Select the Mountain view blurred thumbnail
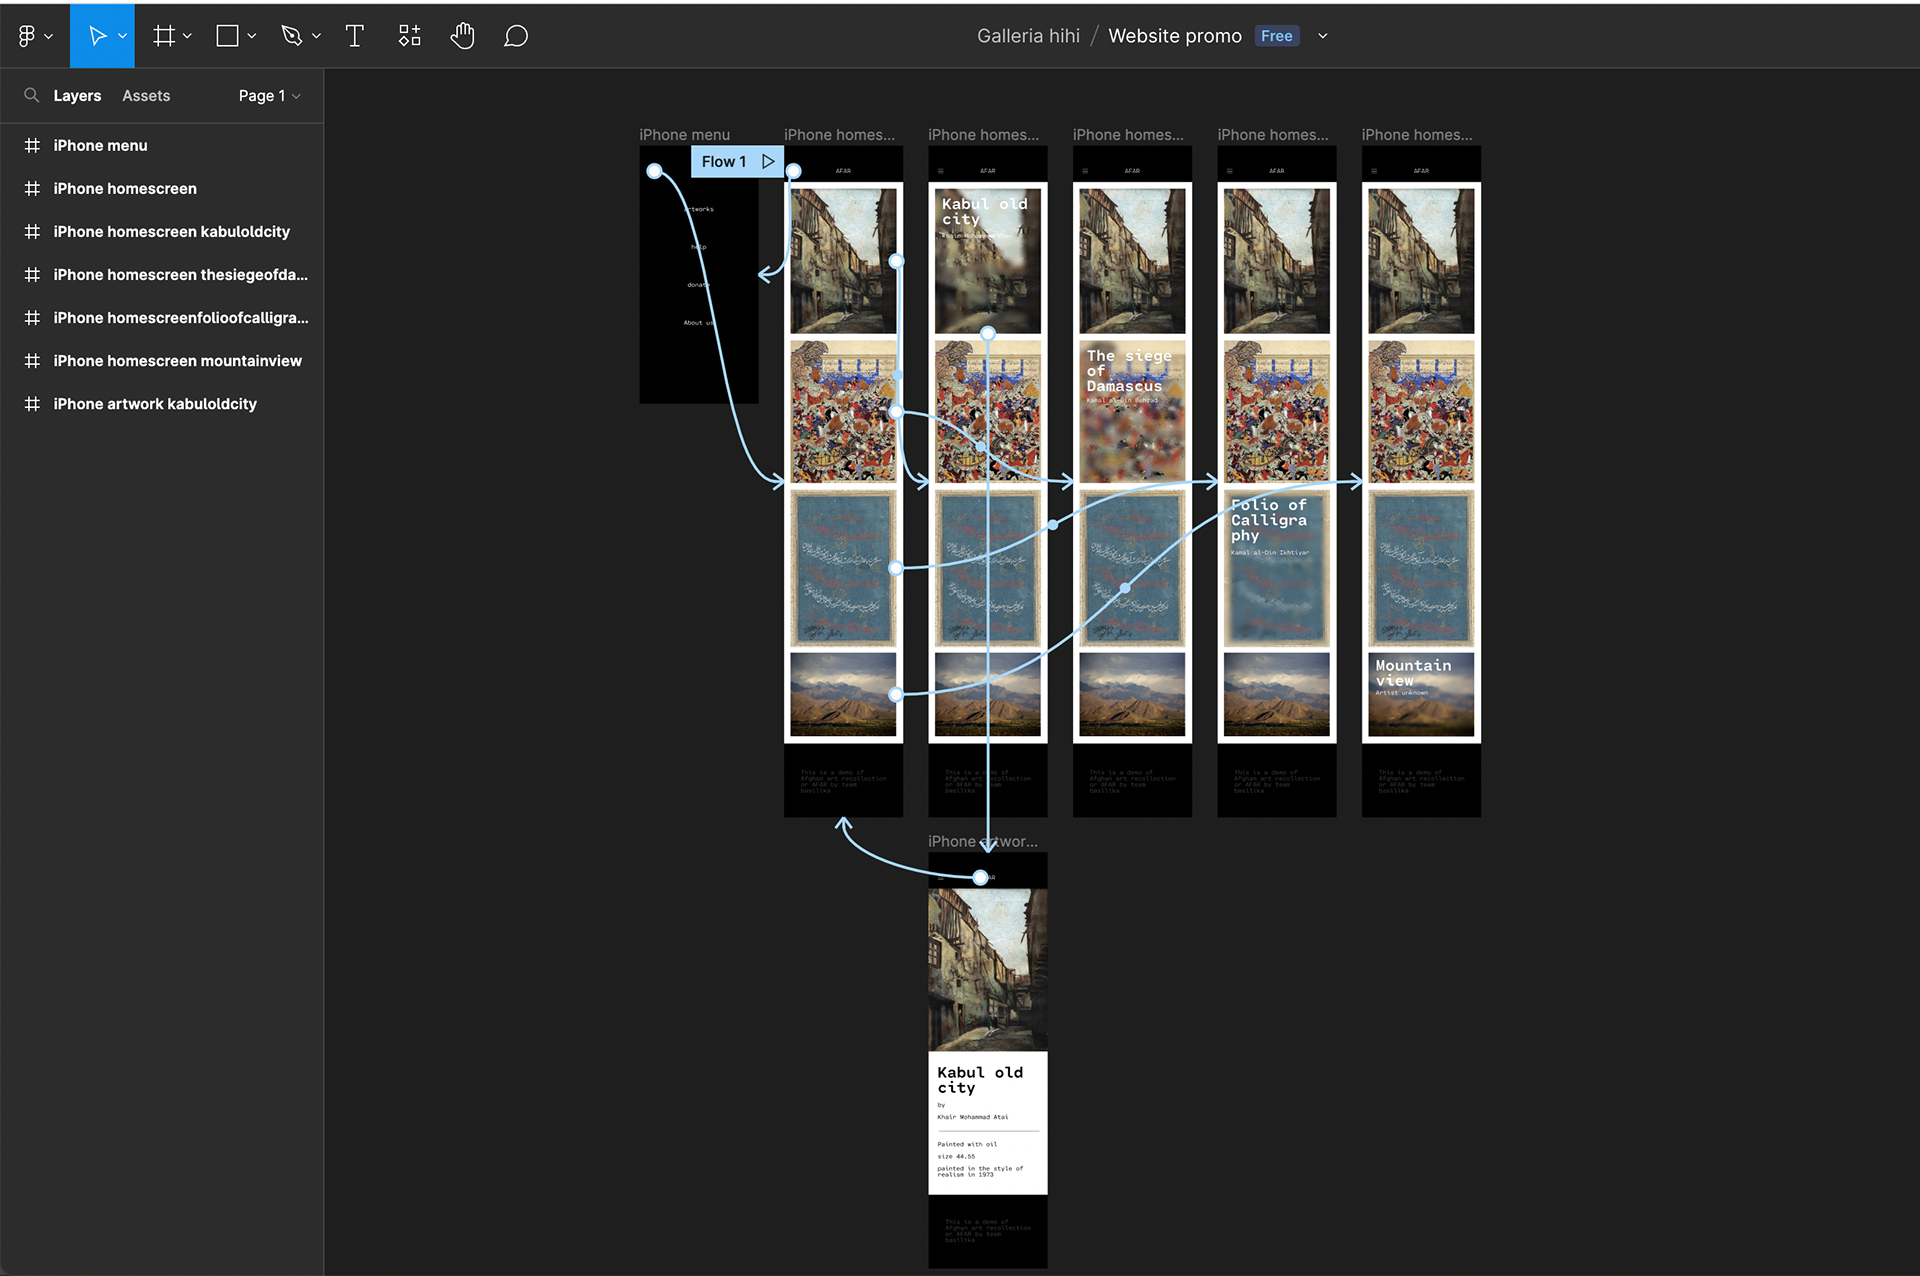This screenshot has width=1920, height=1276. click(1421, 695)
